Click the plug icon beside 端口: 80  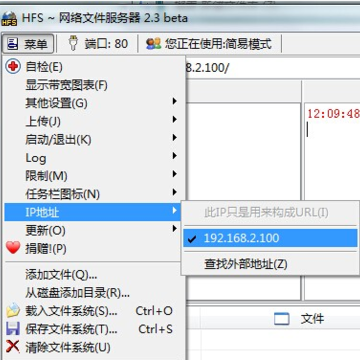pyautogui.click(x=73, y=43)
